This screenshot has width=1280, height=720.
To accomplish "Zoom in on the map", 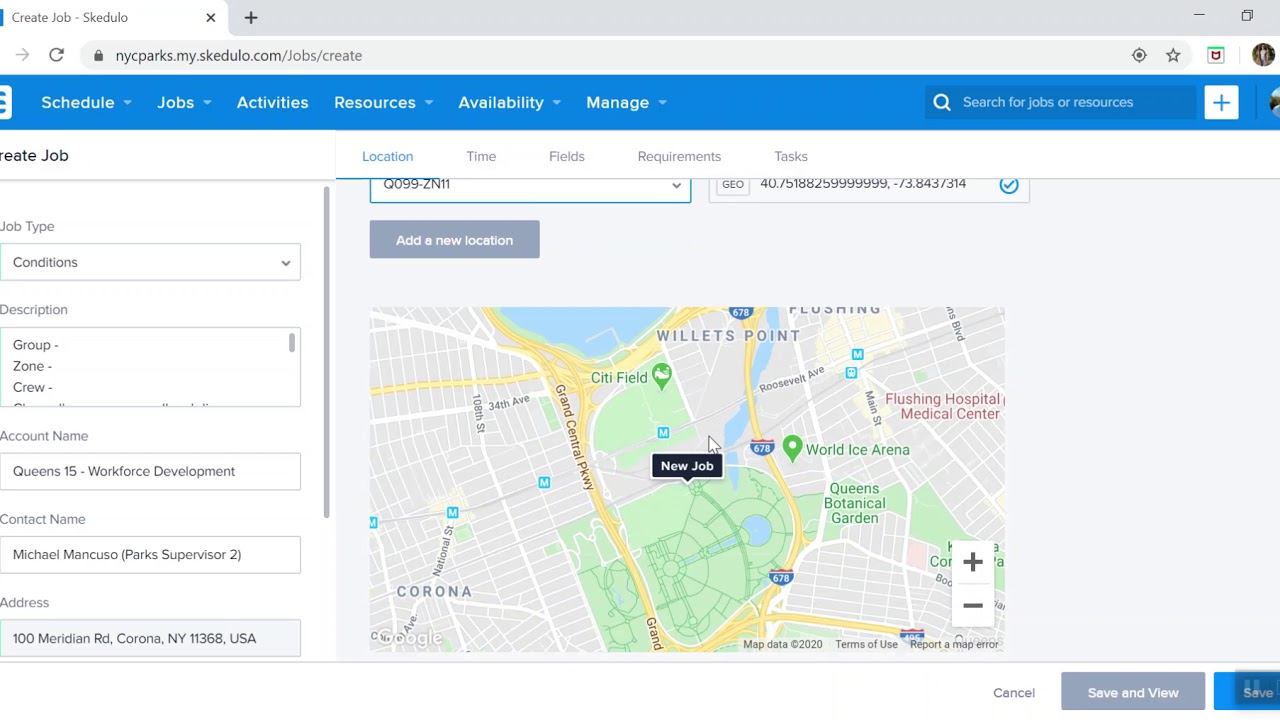I will pyautogui.click(x=973, y=562).
